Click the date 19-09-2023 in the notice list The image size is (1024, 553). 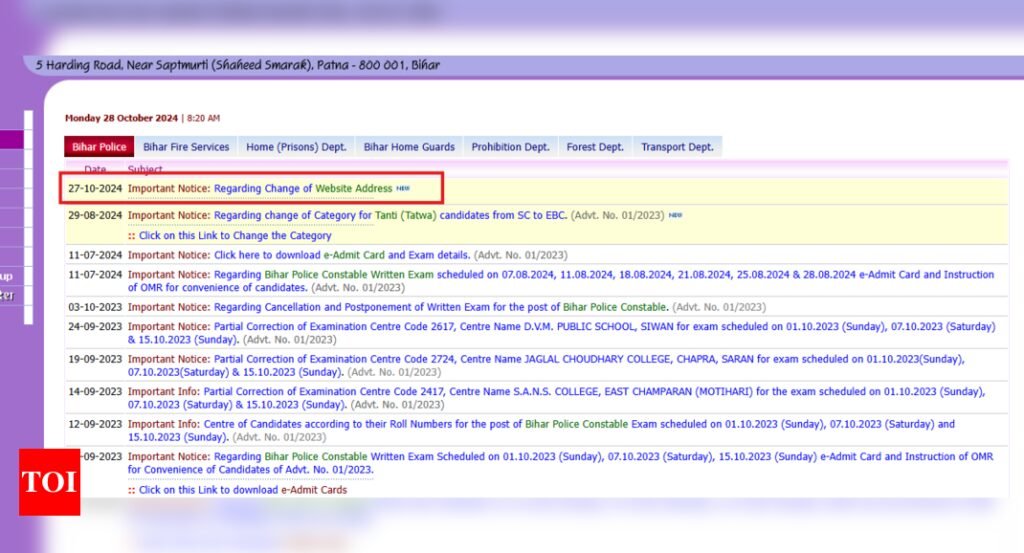95,359
